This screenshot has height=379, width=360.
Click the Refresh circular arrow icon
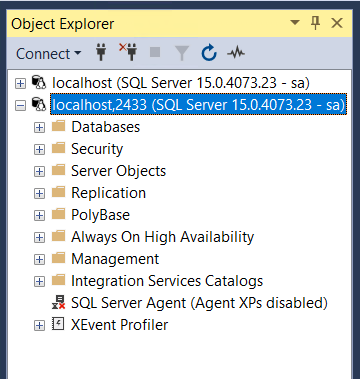coord(209,53)
